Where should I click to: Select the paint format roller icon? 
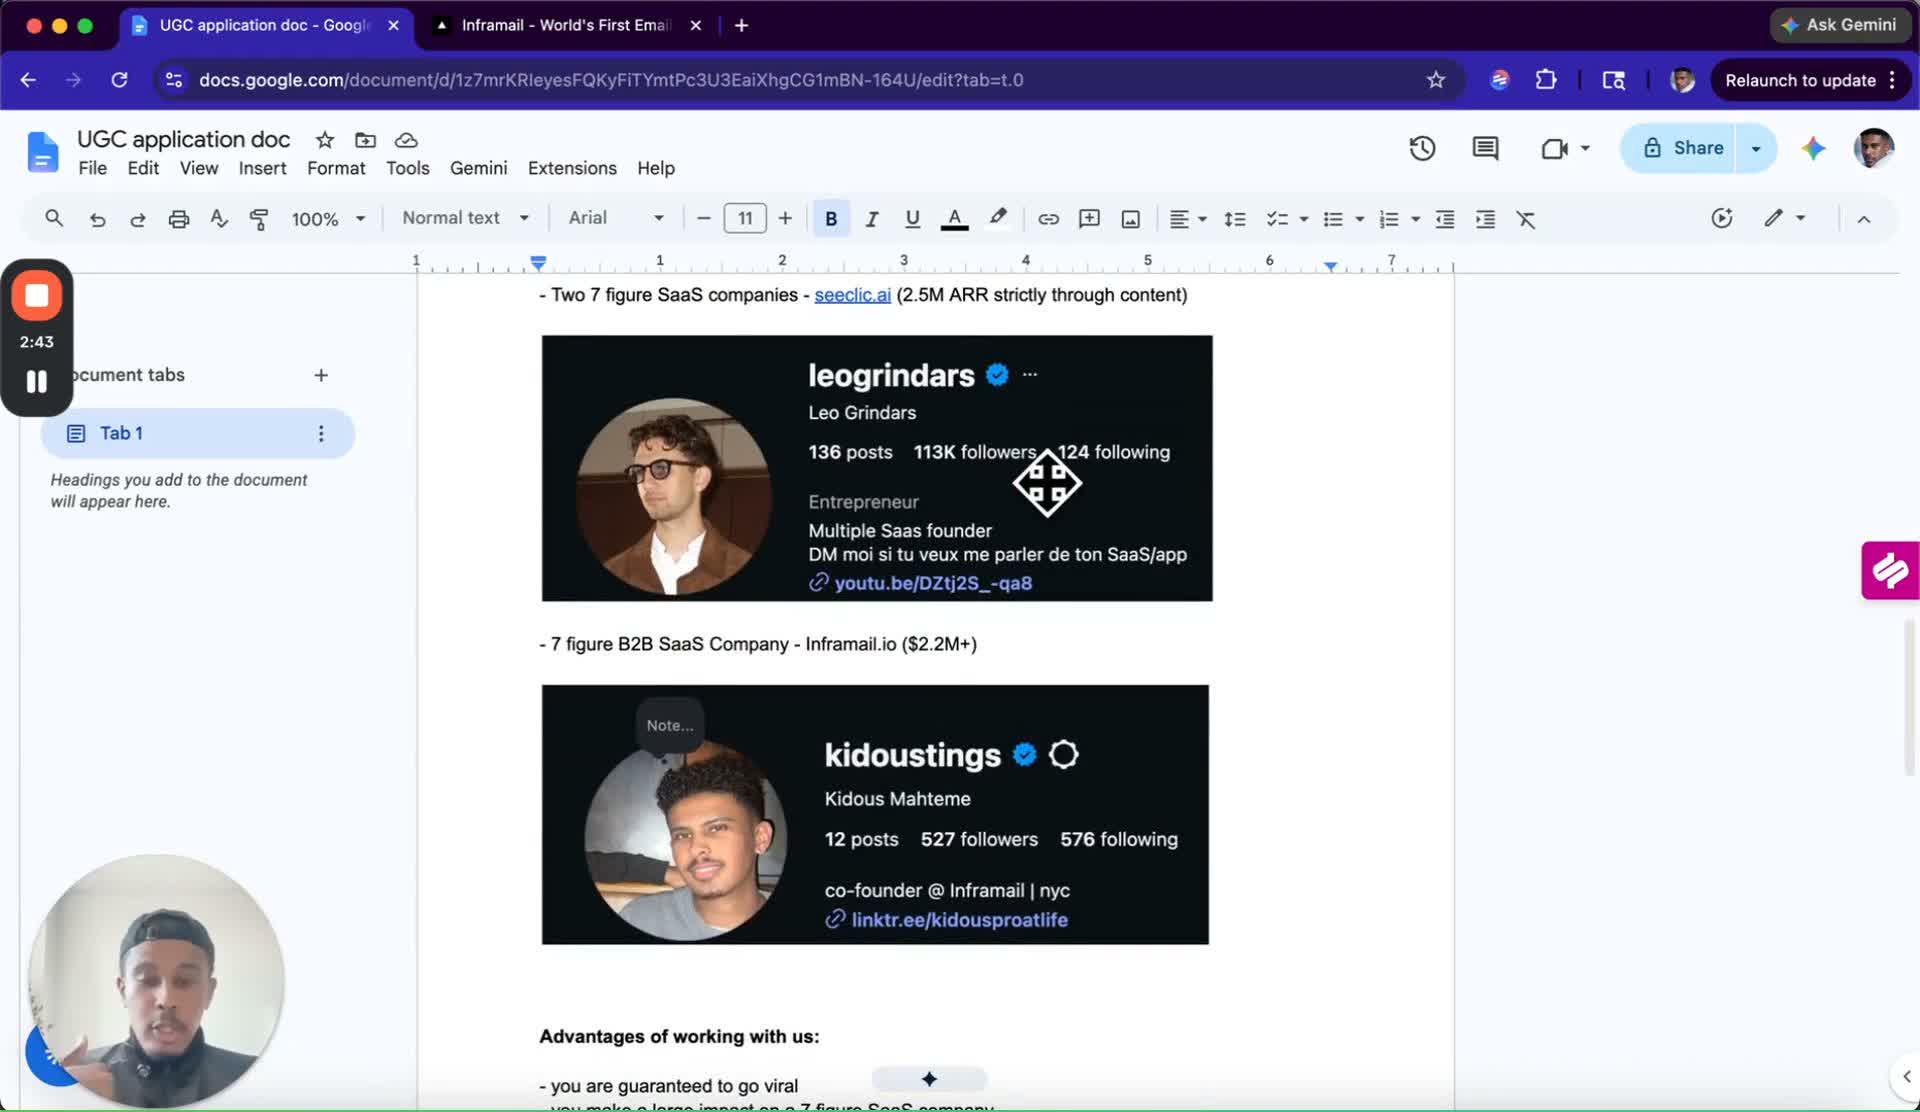point(259,219)
